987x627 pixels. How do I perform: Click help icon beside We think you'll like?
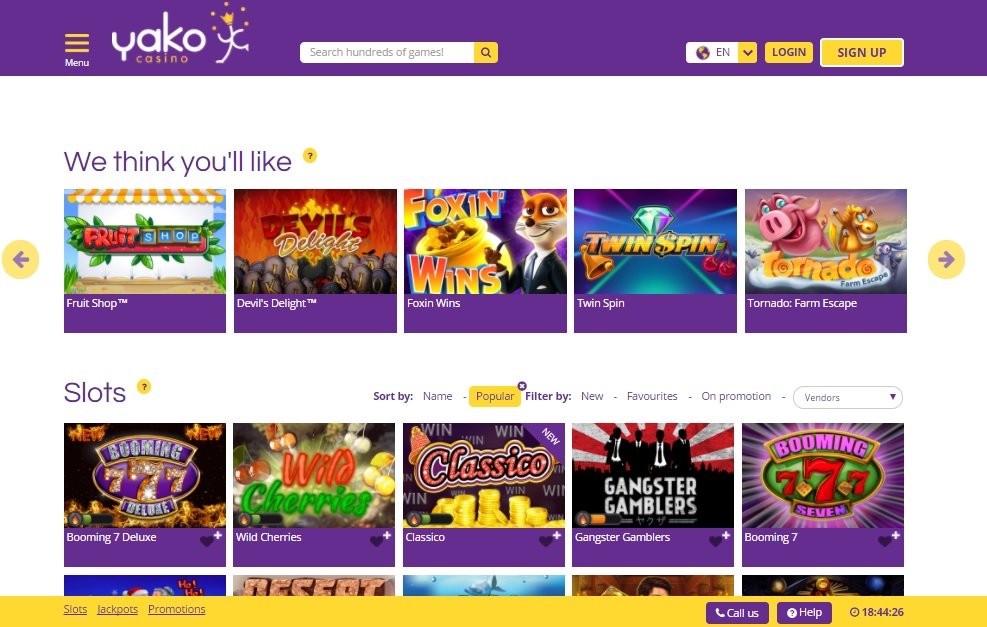[x=310, y=155]
